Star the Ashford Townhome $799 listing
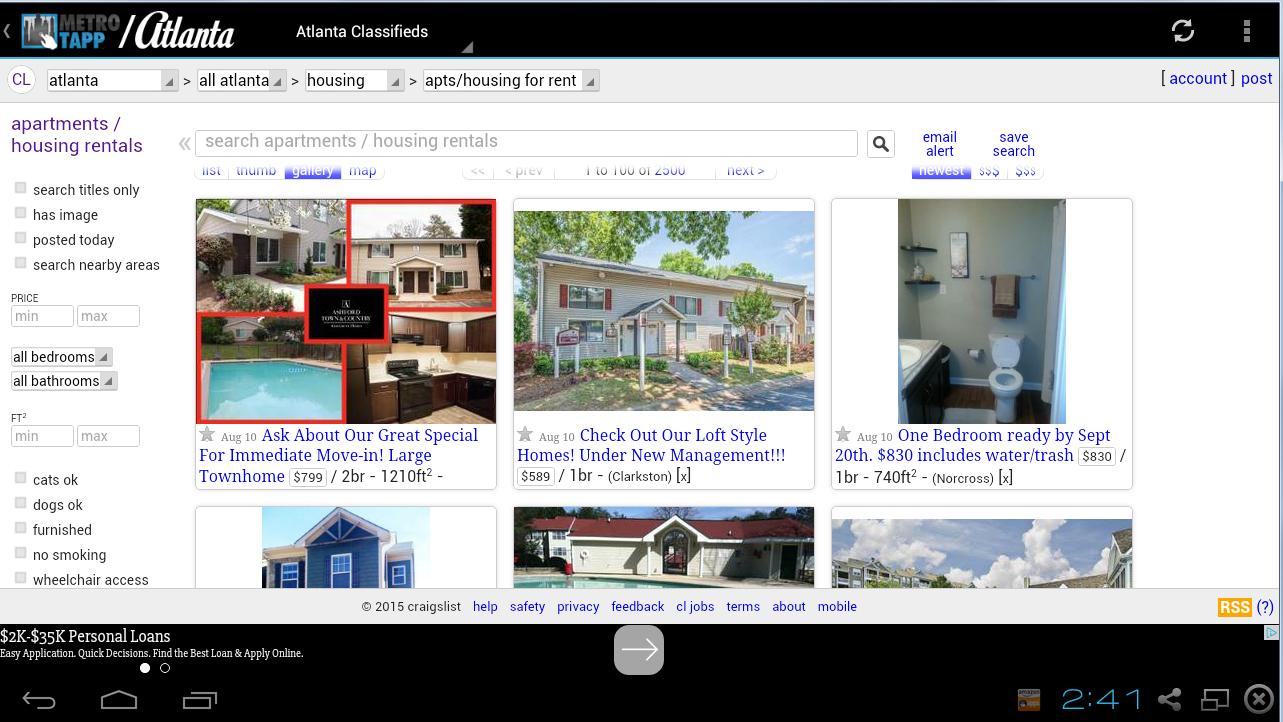The height and width of the screenshot is (722, 1283). click(x=207, y=434)
